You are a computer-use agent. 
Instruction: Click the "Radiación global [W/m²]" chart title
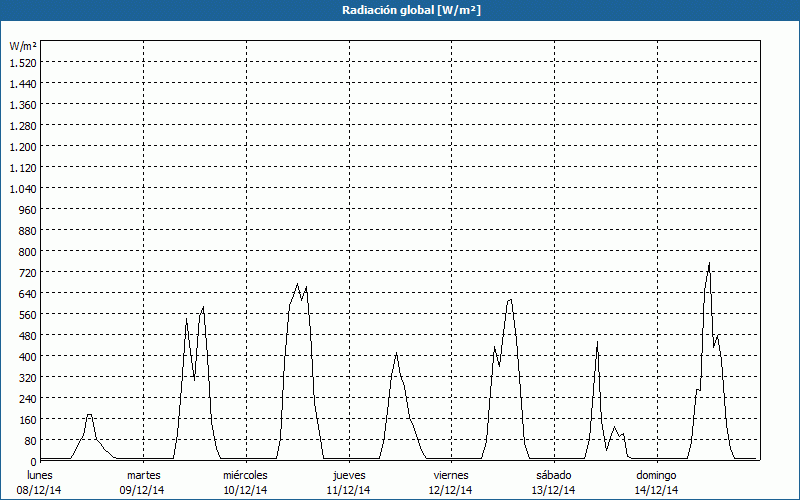click(x=400, y=10)
